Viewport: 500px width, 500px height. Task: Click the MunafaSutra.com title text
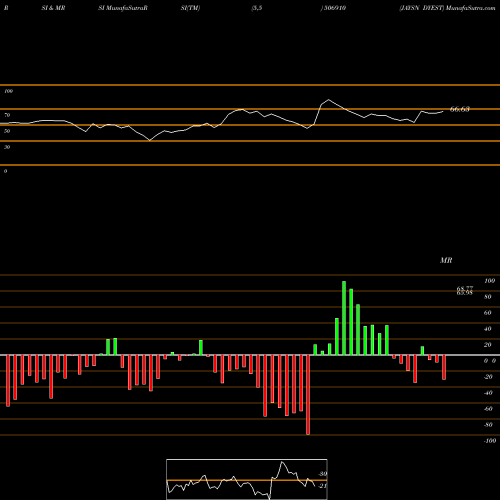pyautogui.click(x=470, y=8)
